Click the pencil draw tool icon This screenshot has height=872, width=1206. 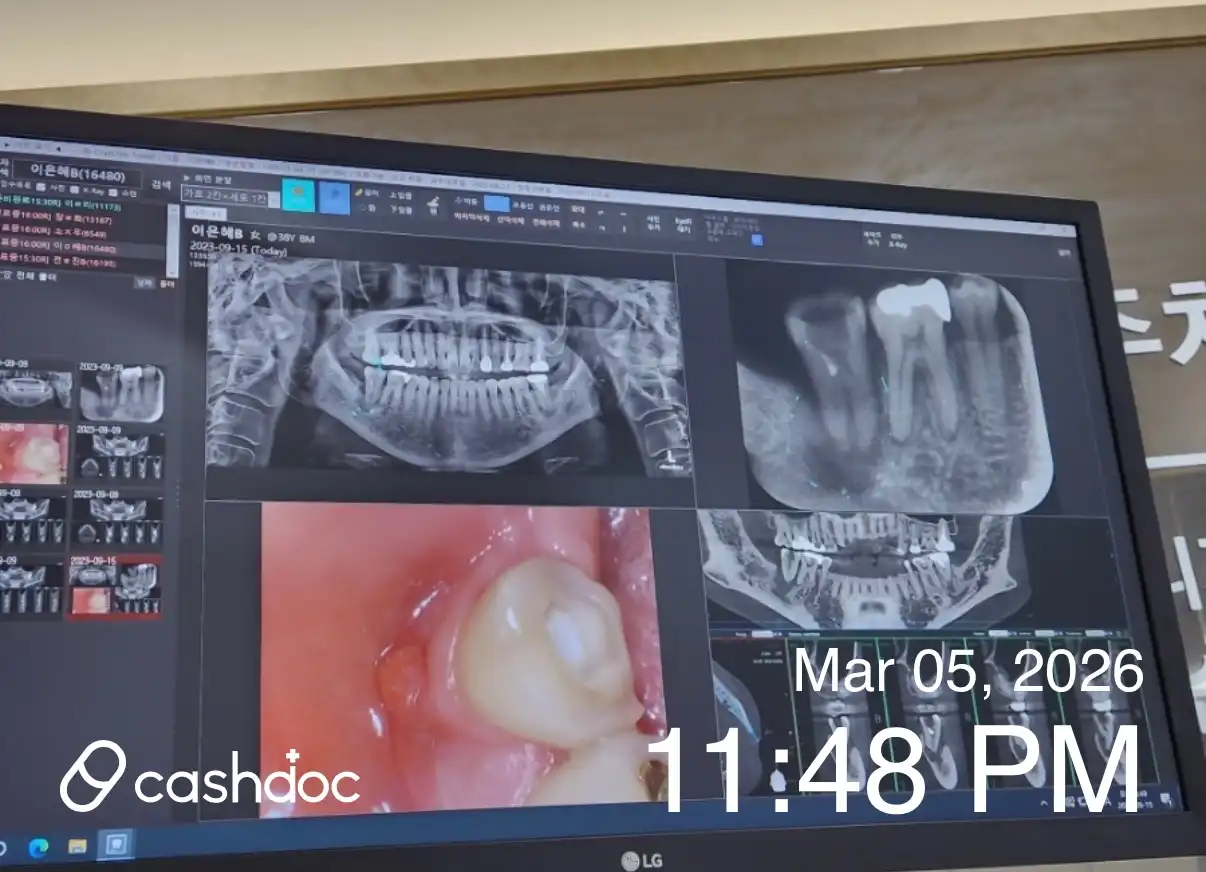coord(359,191)
